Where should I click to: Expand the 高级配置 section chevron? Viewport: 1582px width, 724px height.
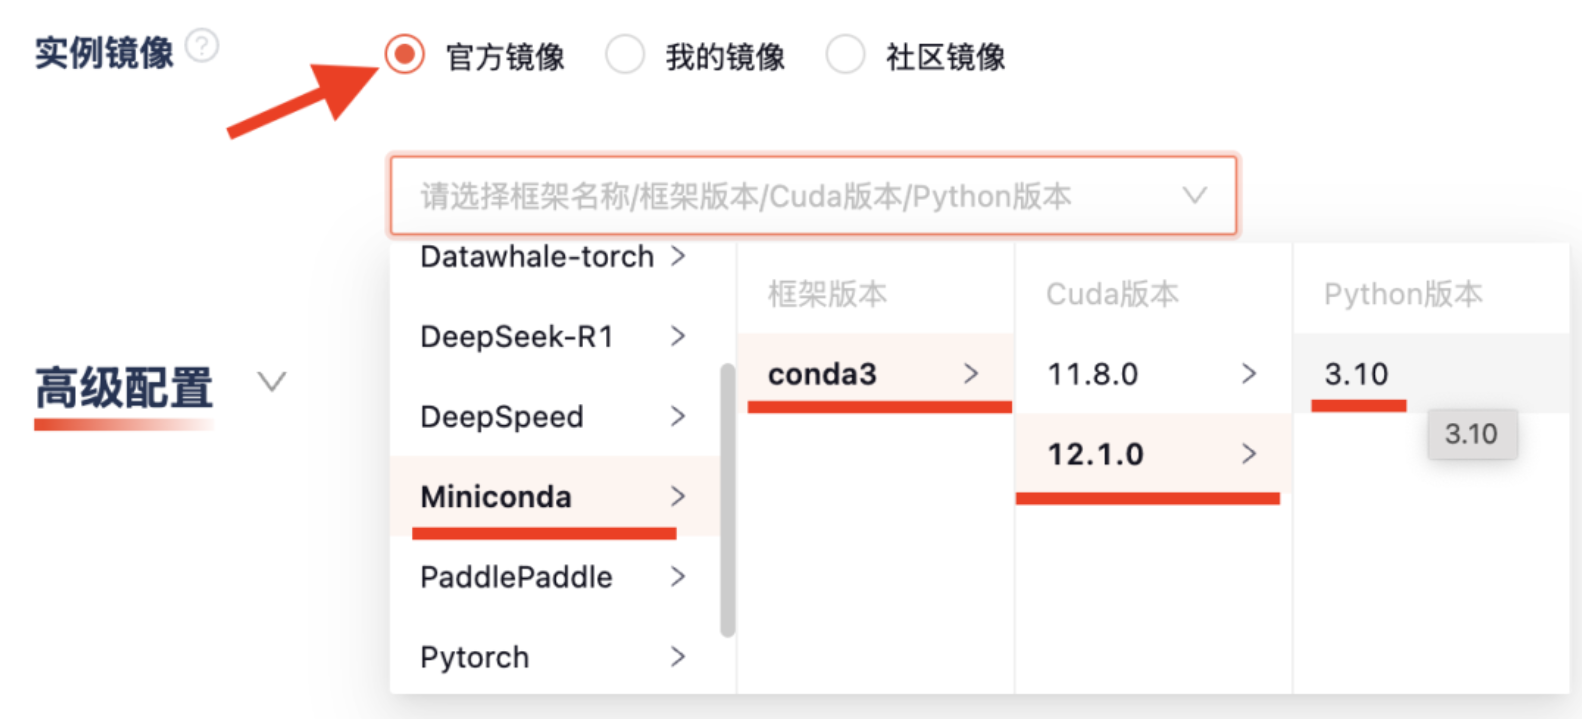click(272, 382)
